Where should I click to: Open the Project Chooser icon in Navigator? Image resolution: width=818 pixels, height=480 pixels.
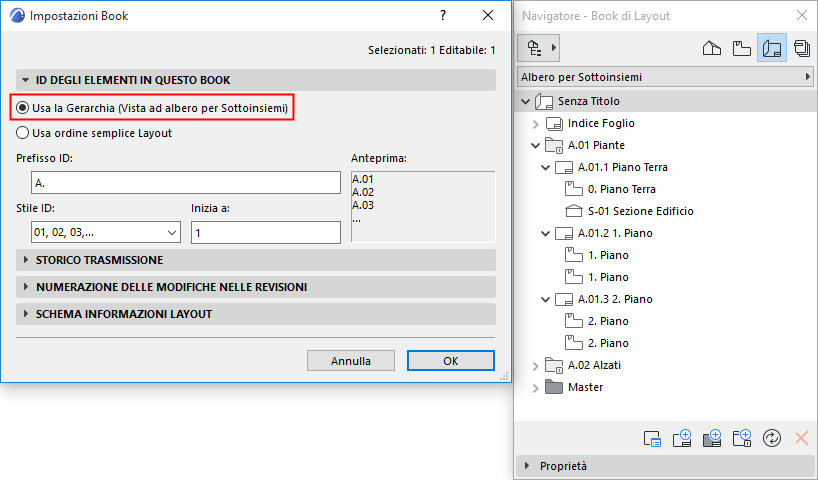coord(538,48)
